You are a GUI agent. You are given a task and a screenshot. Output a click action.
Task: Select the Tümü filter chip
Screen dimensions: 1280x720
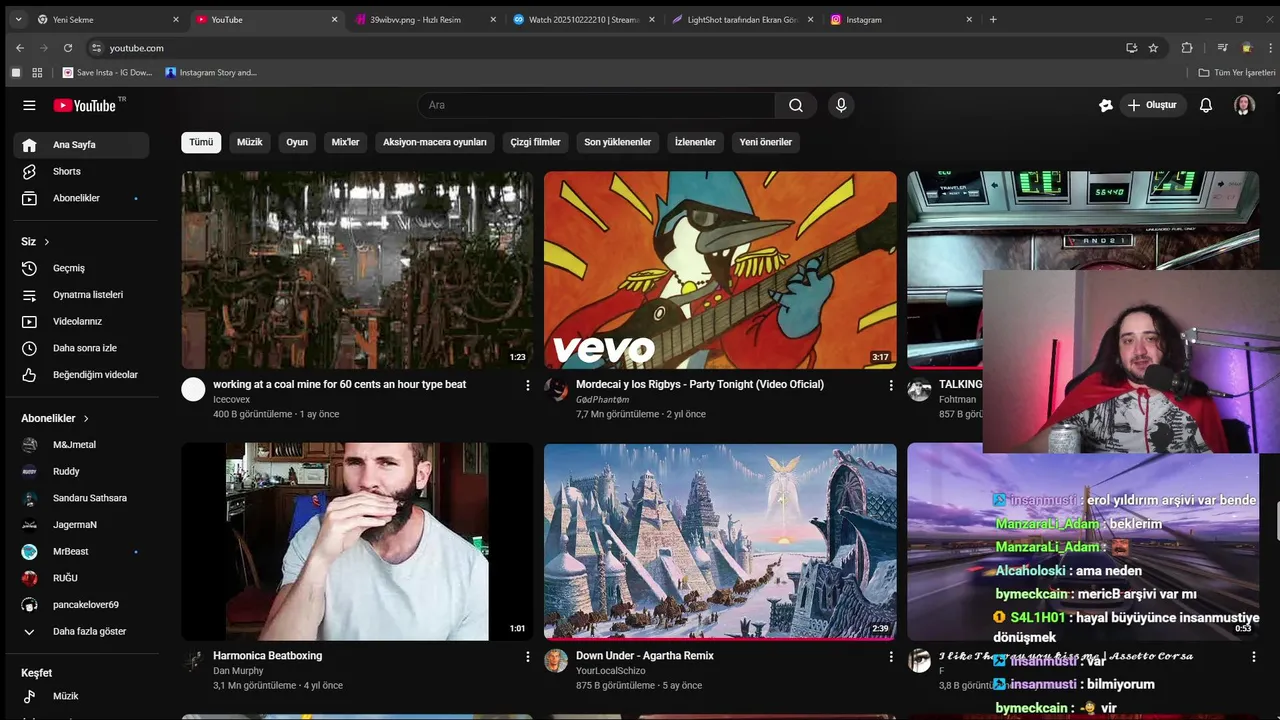pyautogui.click(x=201, y=142)
